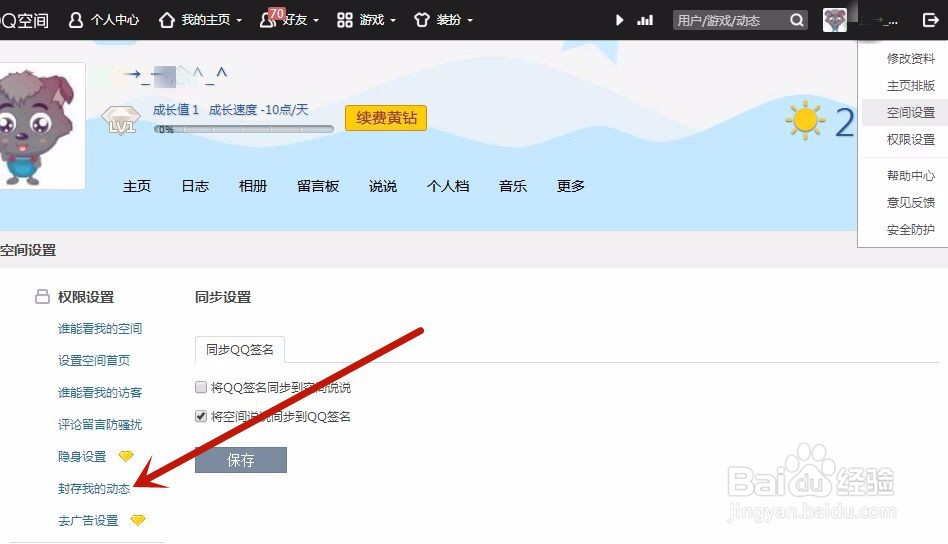Screen dimensions: 948x544
Task: Click the 权限设置 sidebar heading
Action: (x=86, y=297)
